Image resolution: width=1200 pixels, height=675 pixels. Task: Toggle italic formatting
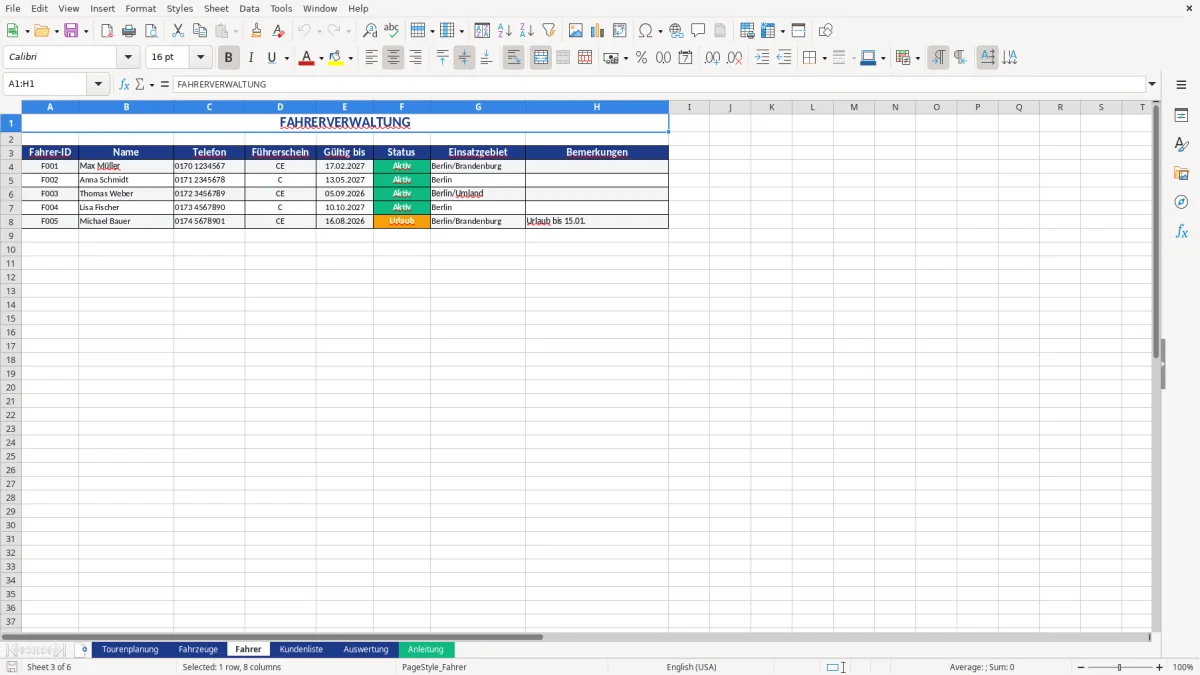(x=251, y=57)
